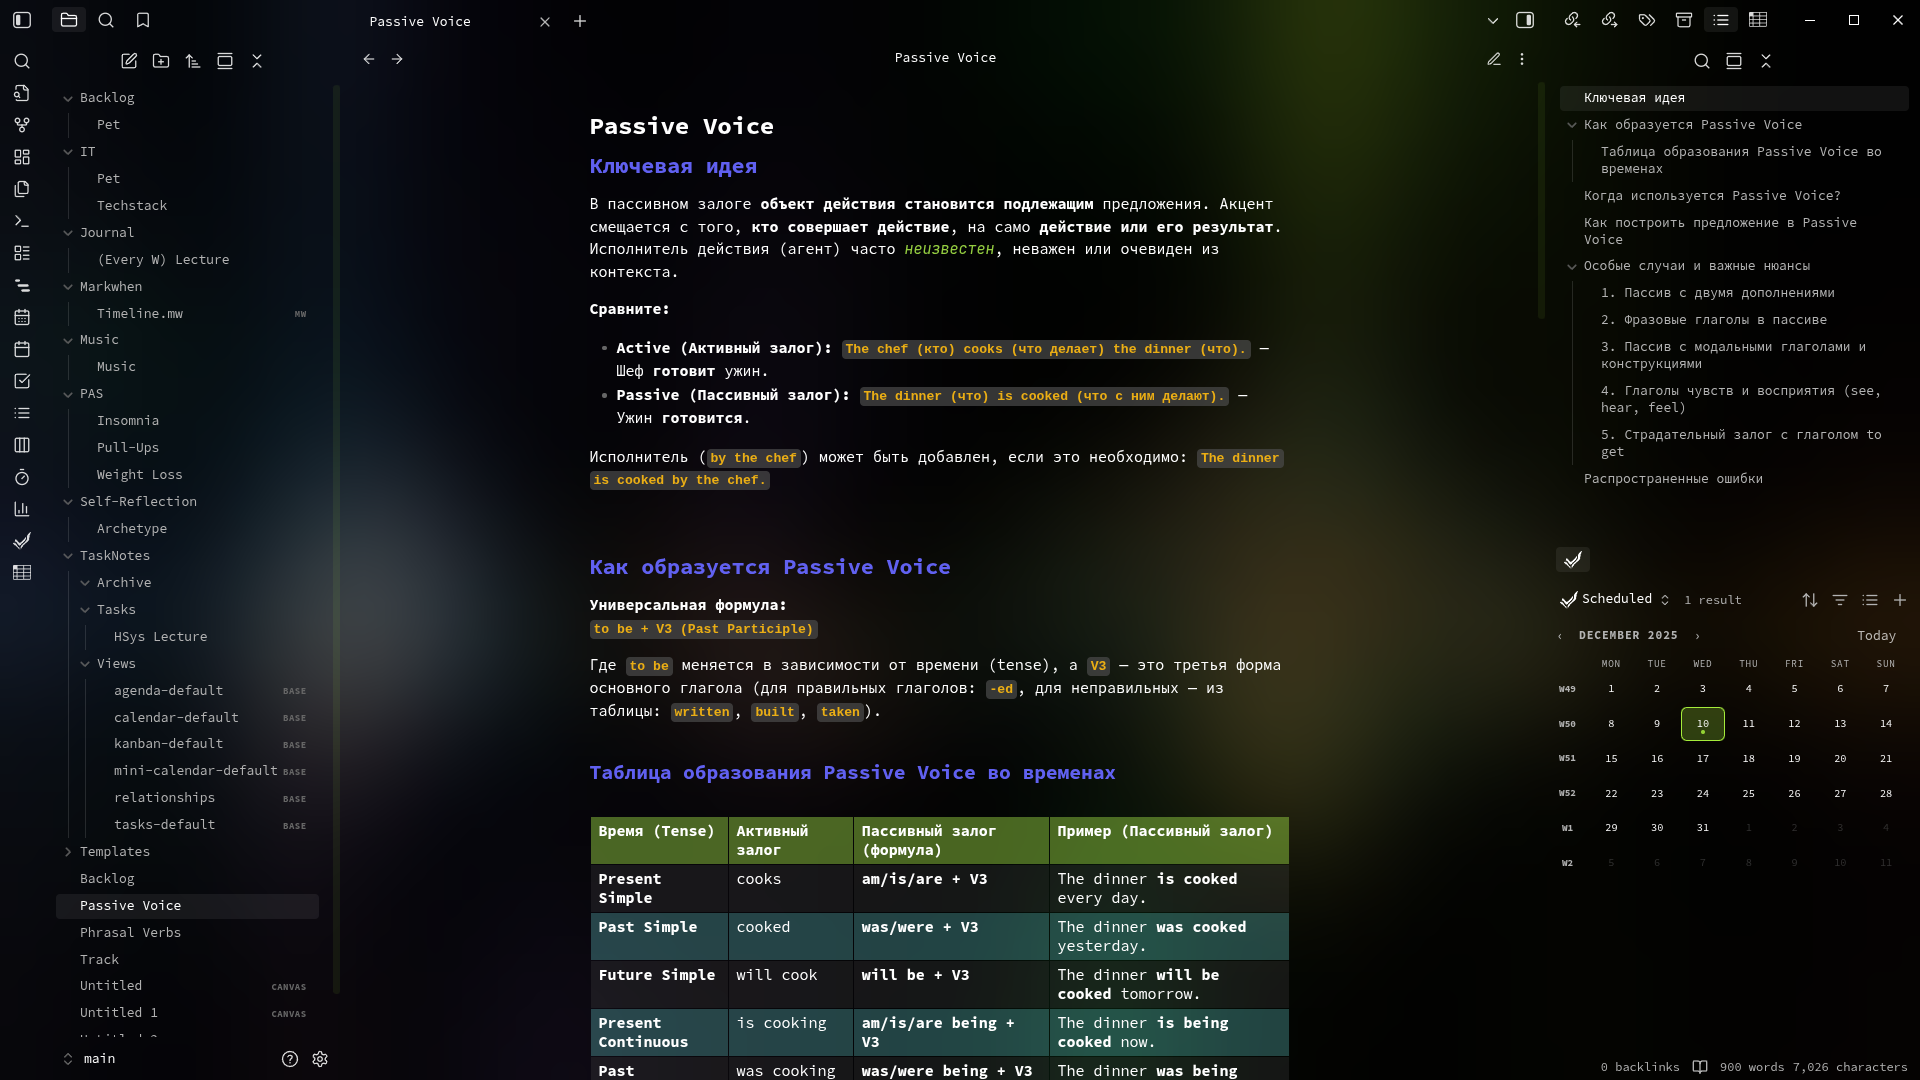1920x1080 pixels.
Task: Open vault help
Action: [x=290, y=1059]
